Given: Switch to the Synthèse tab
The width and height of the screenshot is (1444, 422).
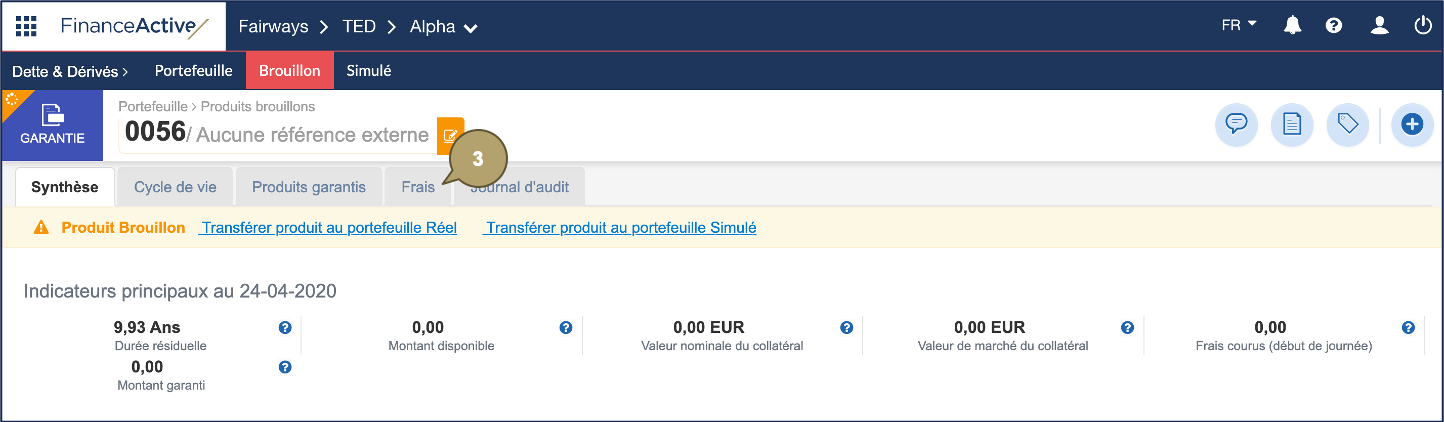Looking at the screenshot, I should [65, 187].
